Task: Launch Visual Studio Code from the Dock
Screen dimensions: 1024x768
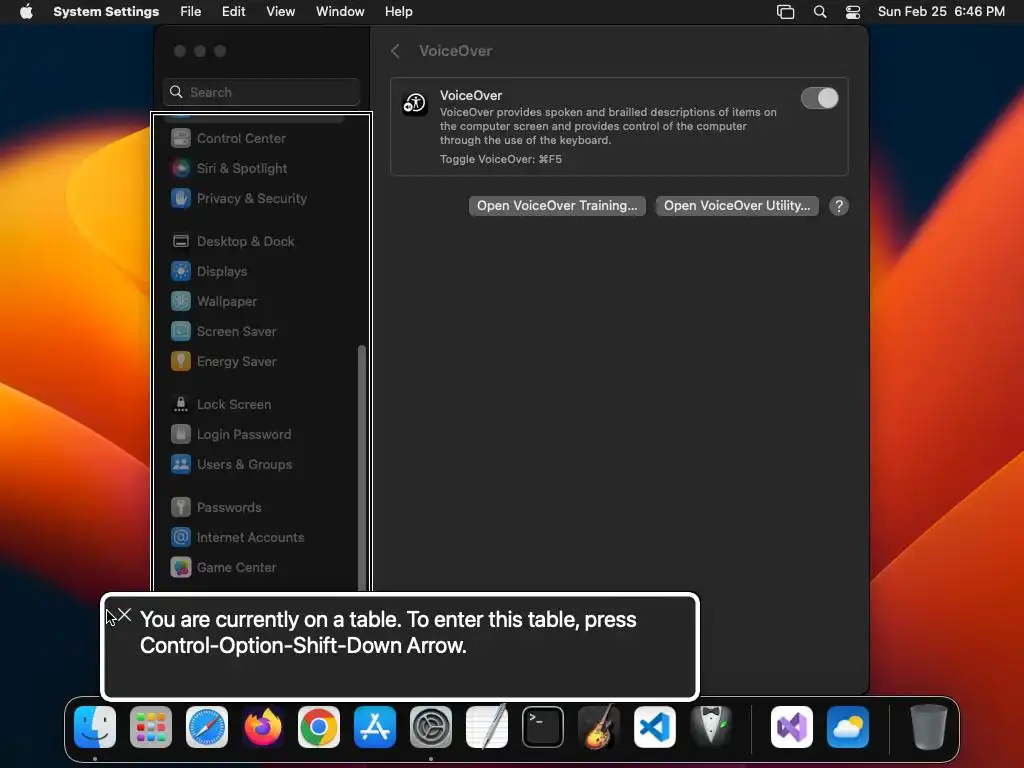Action: tap(655, 728)
